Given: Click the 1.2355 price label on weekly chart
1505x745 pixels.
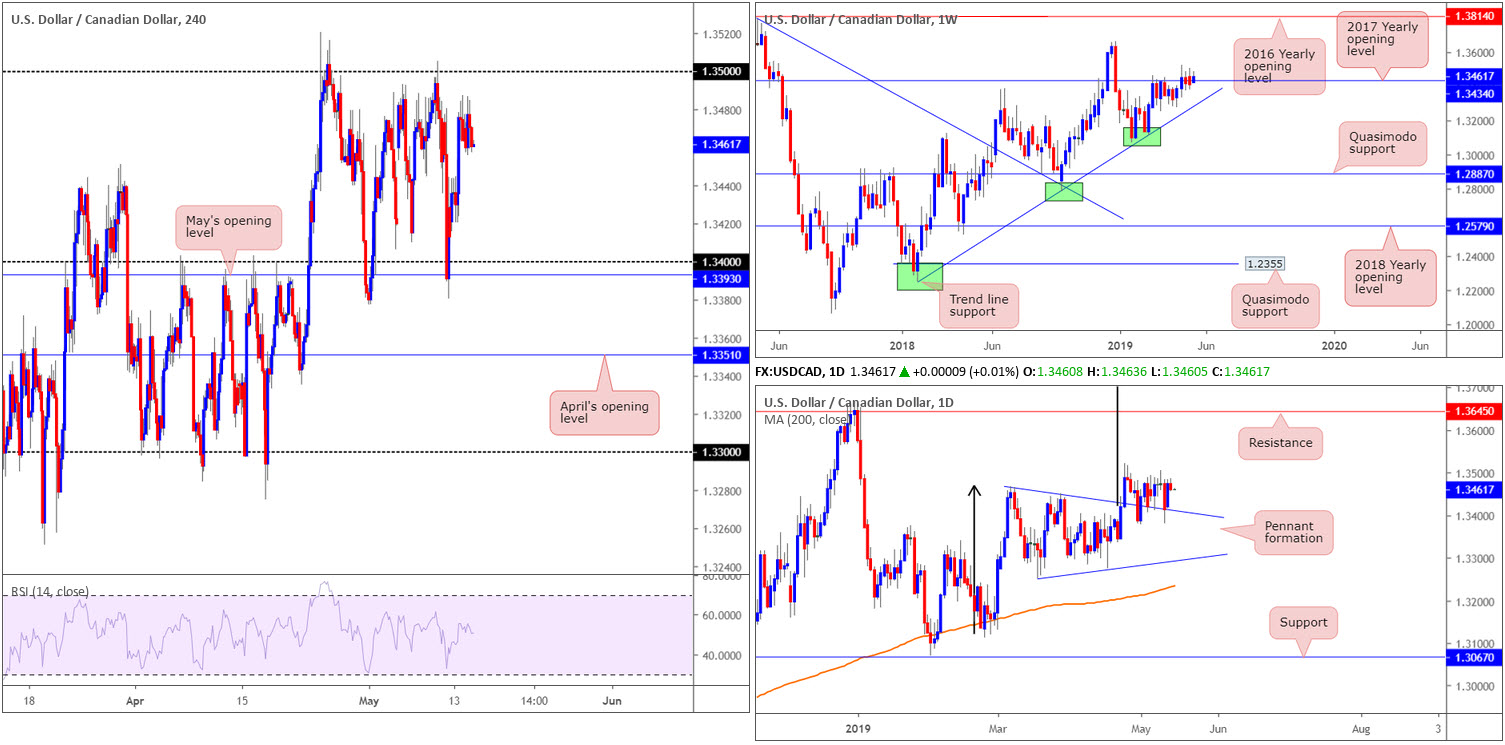Looking at the screenshot, I should (x=1264, y=264).
